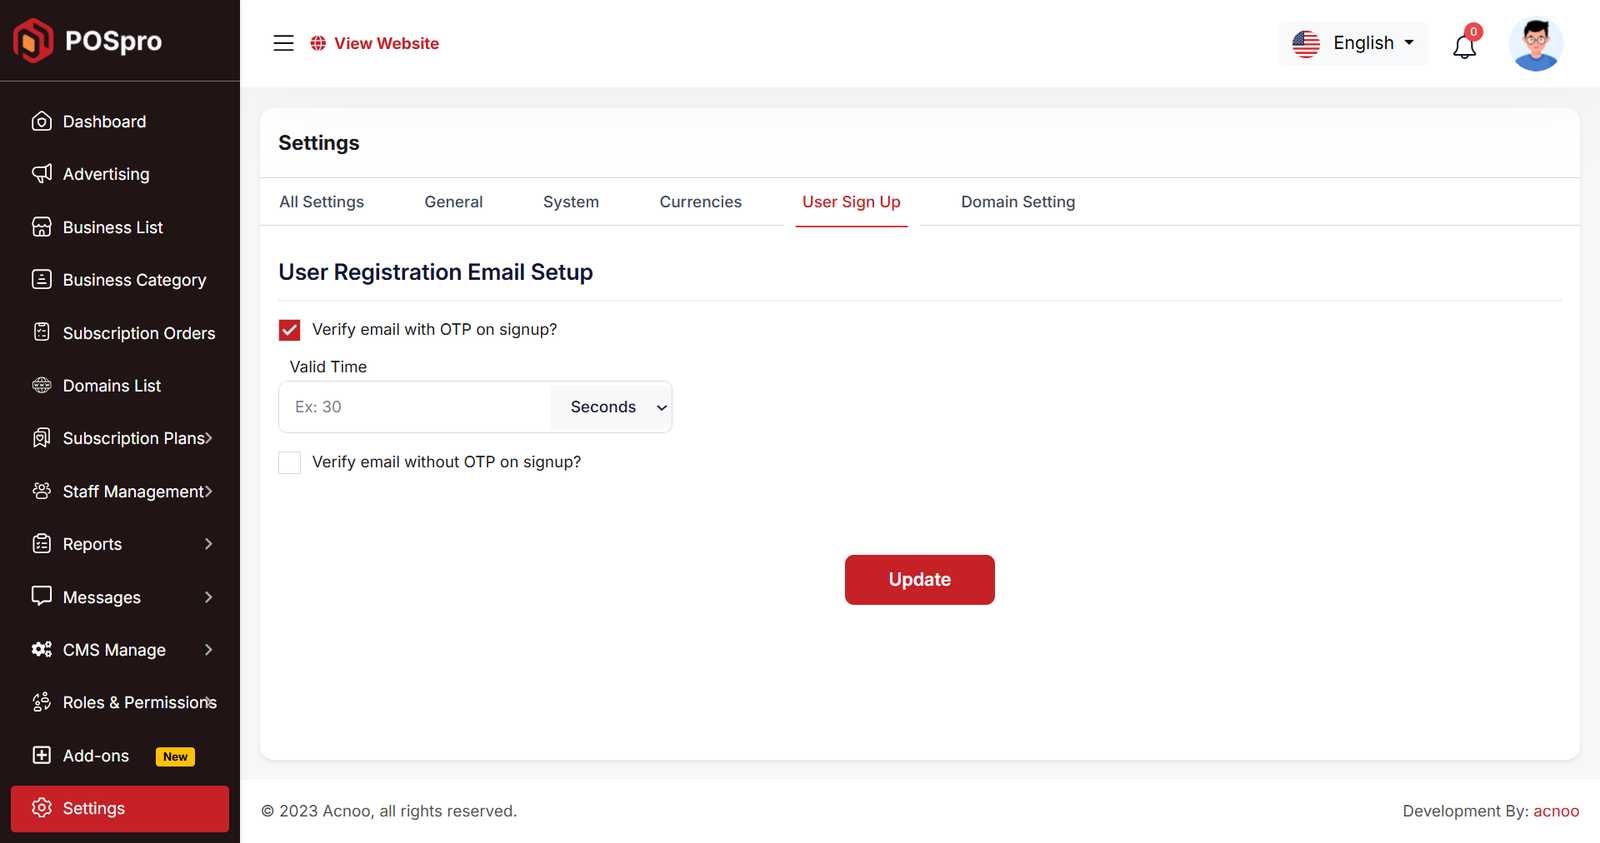Switch to the Currencies tab
Viewport: 1600px width, 843px height.
(700, 202)
